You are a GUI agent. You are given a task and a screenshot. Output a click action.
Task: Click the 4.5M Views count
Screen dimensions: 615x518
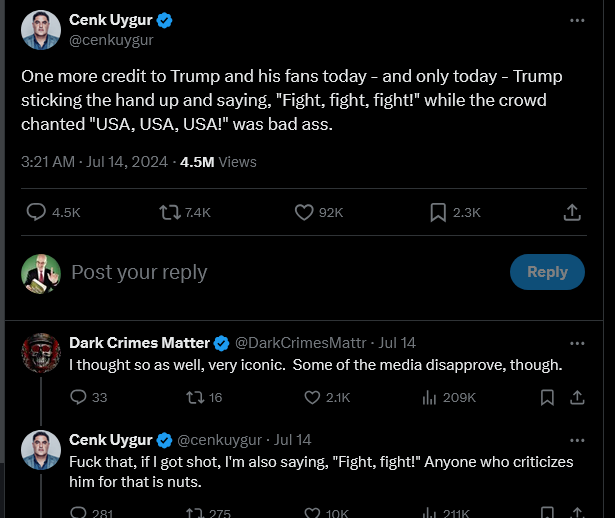218,161
